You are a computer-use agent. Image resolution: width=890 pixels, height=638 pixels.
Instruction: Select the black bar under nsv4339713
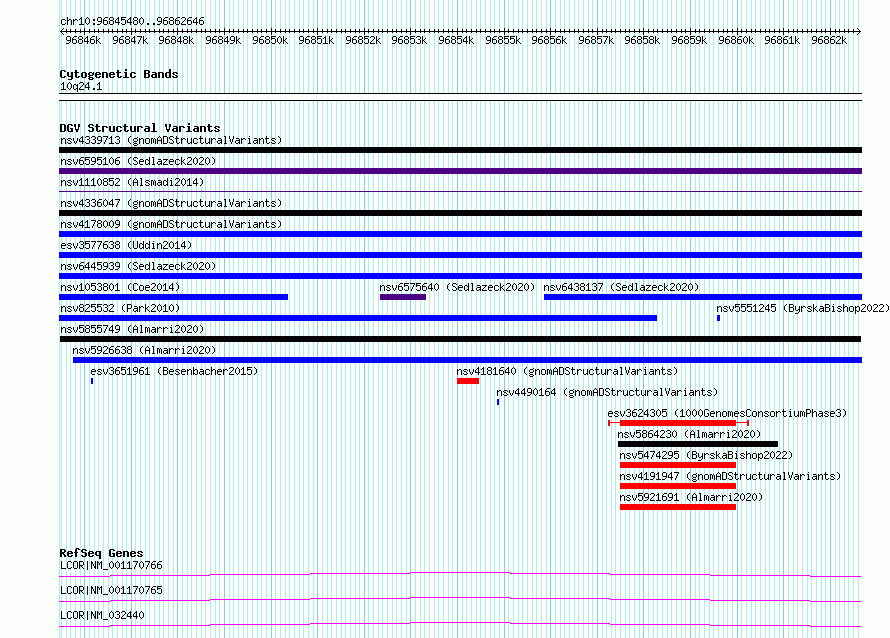tap(460, 150)
